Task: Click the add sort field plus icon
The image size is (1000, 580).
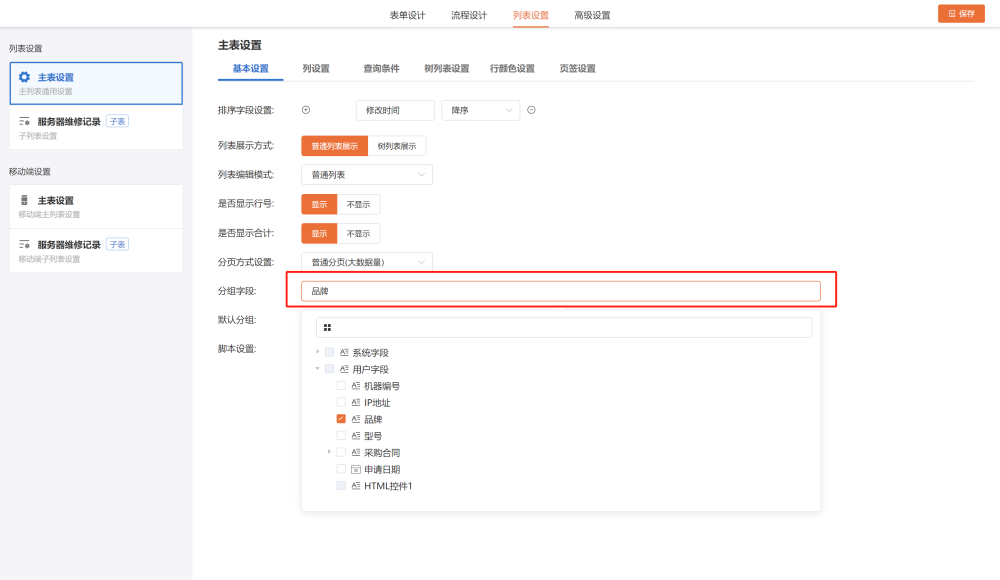Action: coord(306,110)
